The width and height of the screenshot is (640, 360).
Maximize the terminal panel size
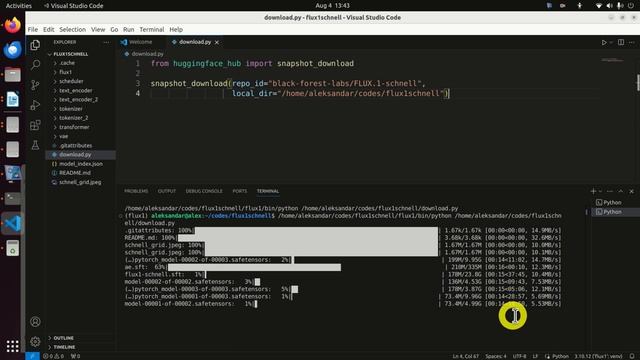tap(620, 191)
